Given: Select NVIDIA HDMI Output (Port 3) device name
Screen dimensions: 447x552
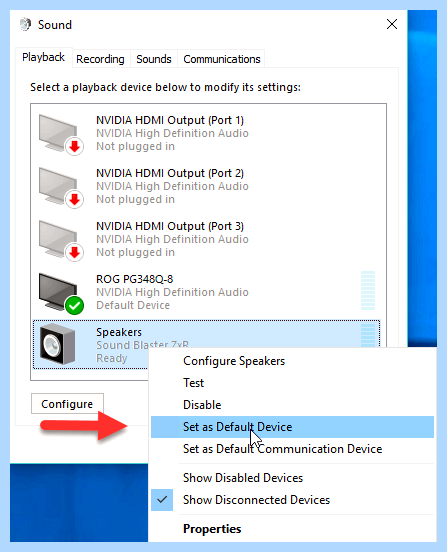Looking at the screenshot, I should tap(170, 226).
